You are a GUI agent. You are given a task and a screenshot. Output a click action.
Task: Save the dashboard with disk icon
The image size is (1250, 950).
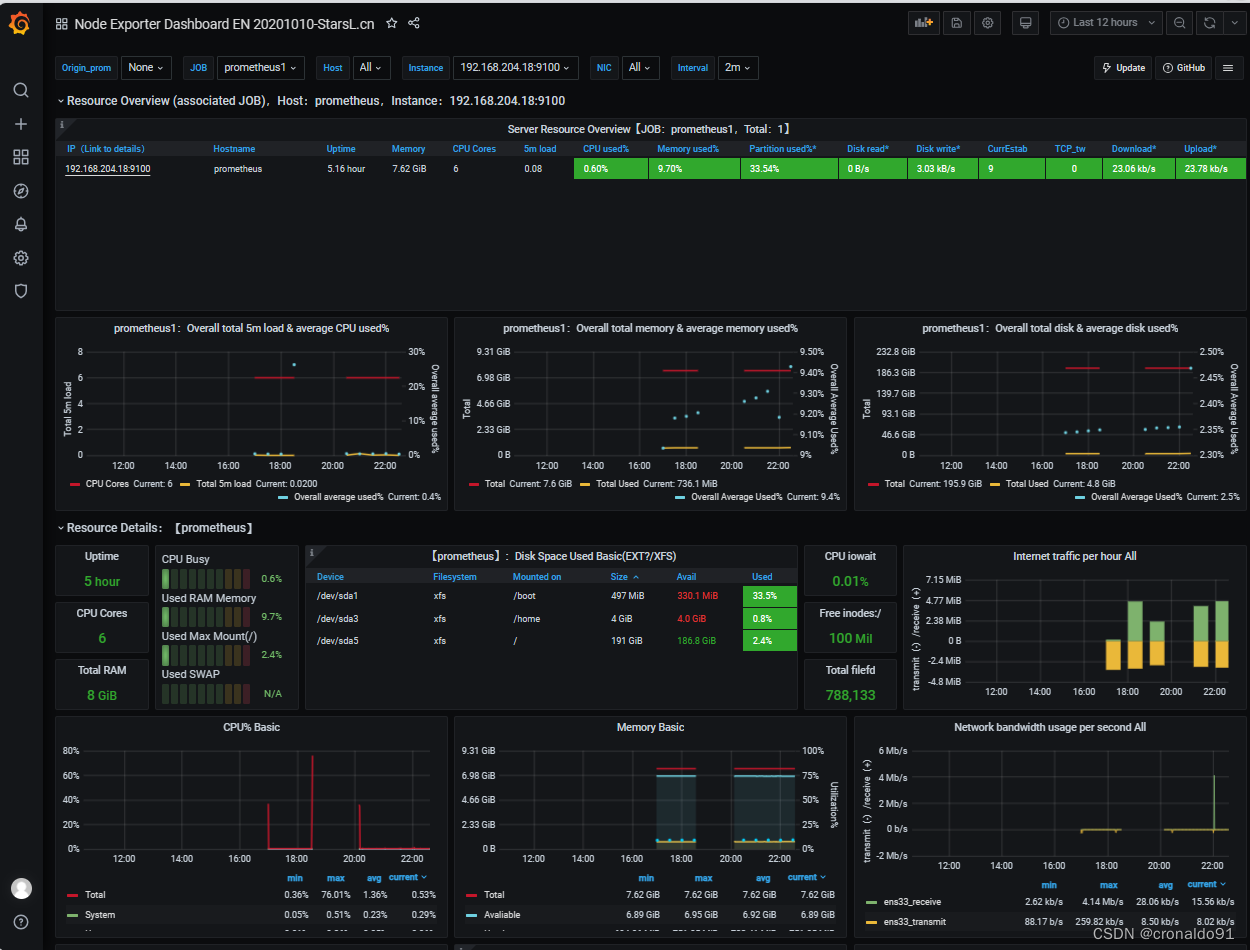tap(956, 22)
